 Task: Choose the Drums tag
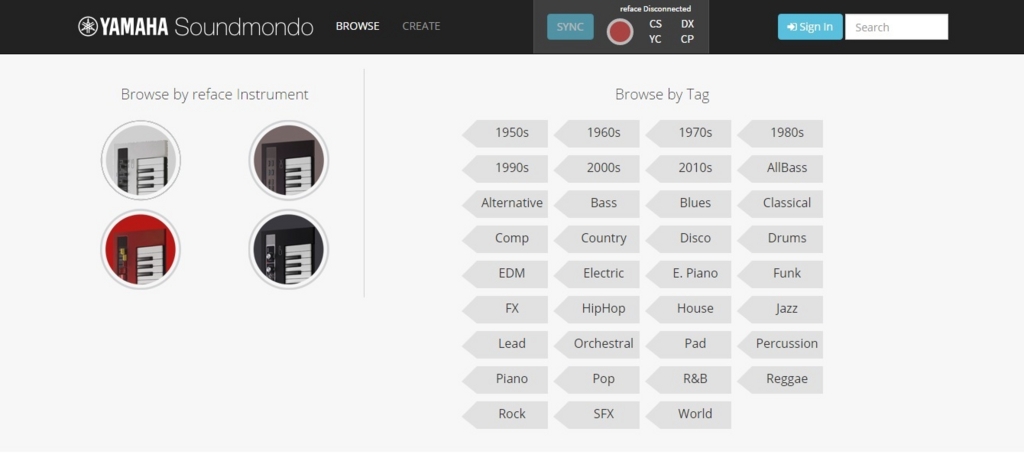coord(780,239)
